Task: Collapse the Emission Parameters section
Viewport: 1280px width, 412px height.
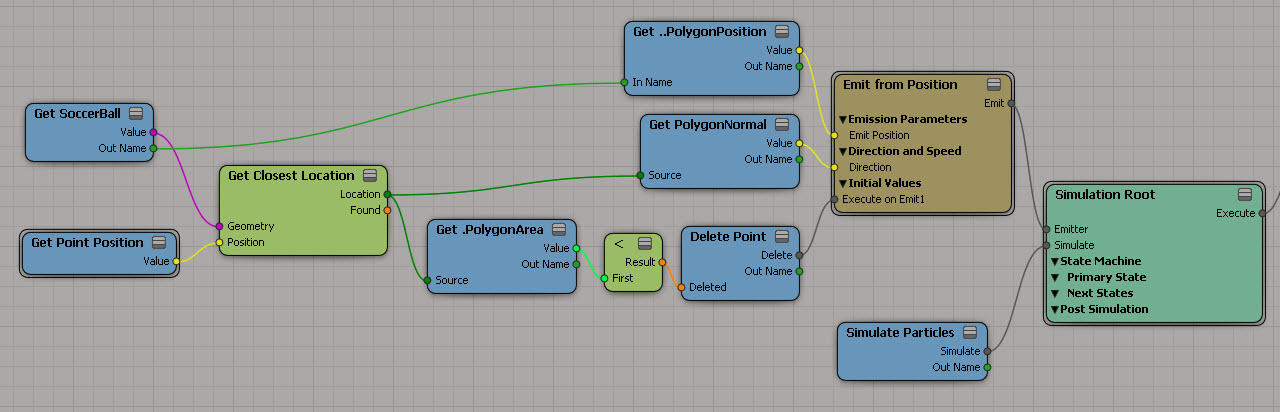Action: (x=843, y=119)
